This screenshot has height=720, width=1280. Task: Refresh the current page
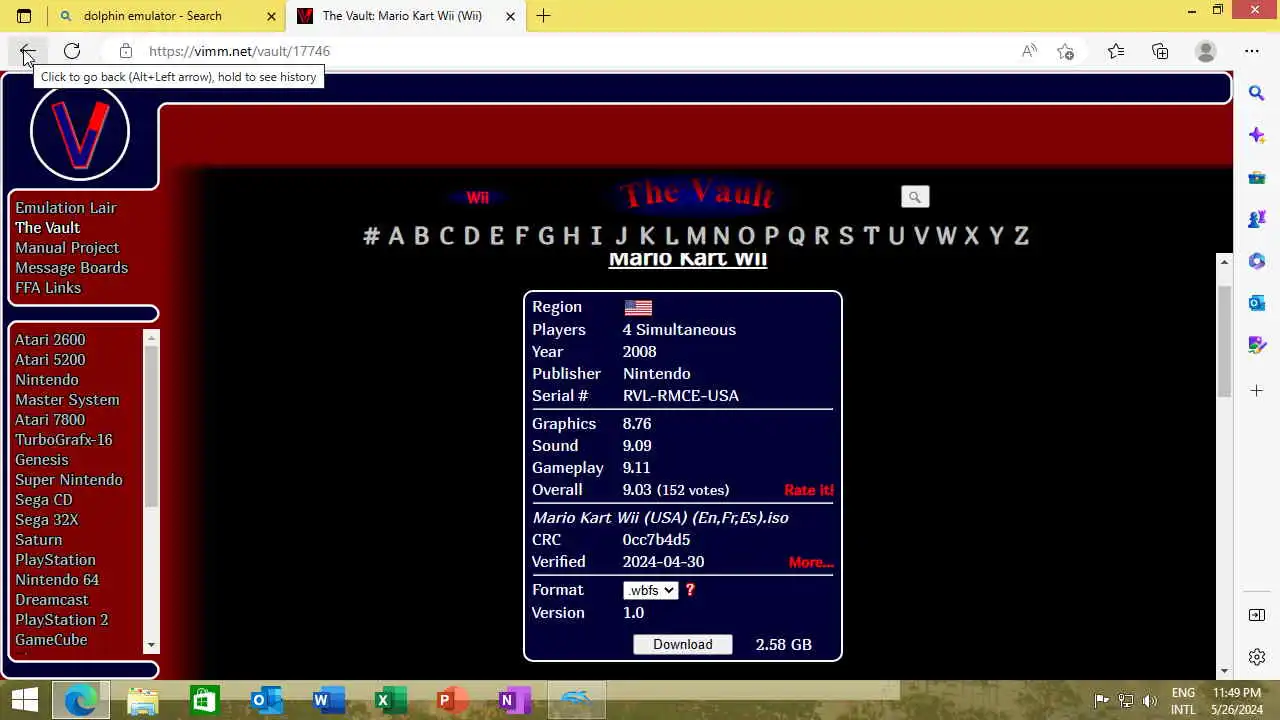[72, 51]
